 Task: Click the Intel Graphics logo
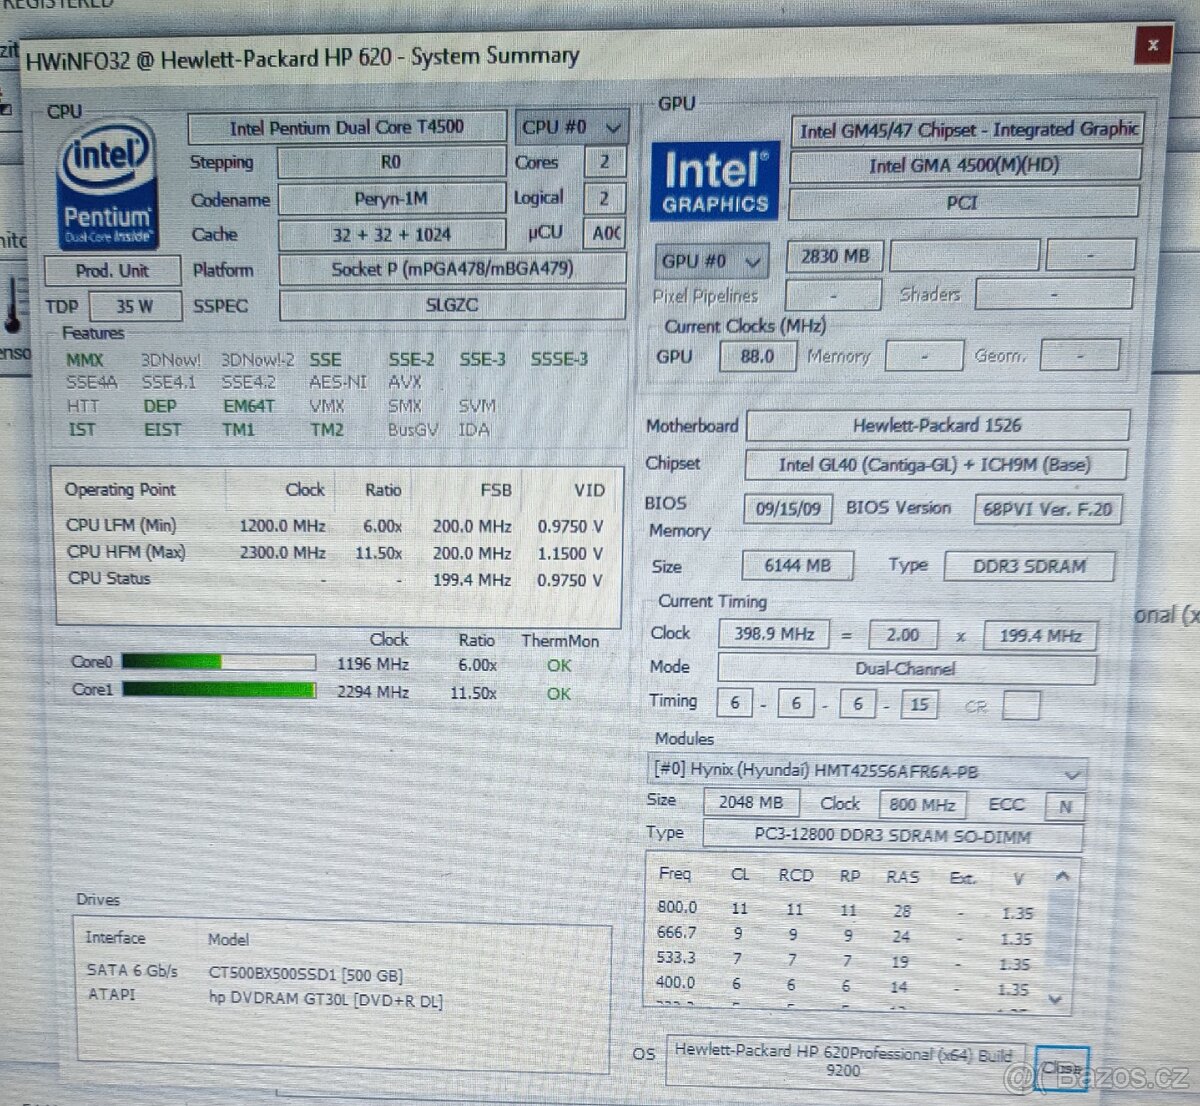pyautogui.click(x=713, y=181)
